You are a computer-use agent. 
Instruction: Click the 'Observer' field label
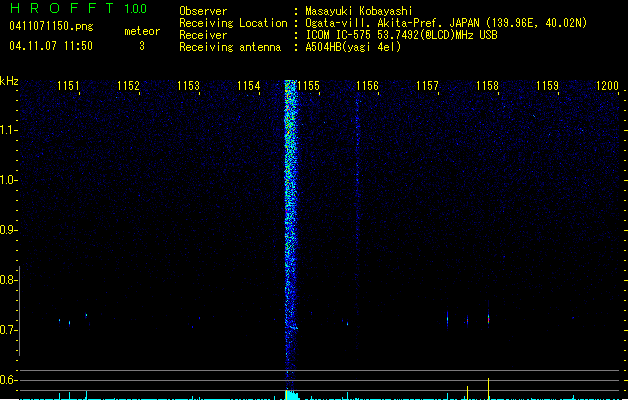click(x=203, y=11)
